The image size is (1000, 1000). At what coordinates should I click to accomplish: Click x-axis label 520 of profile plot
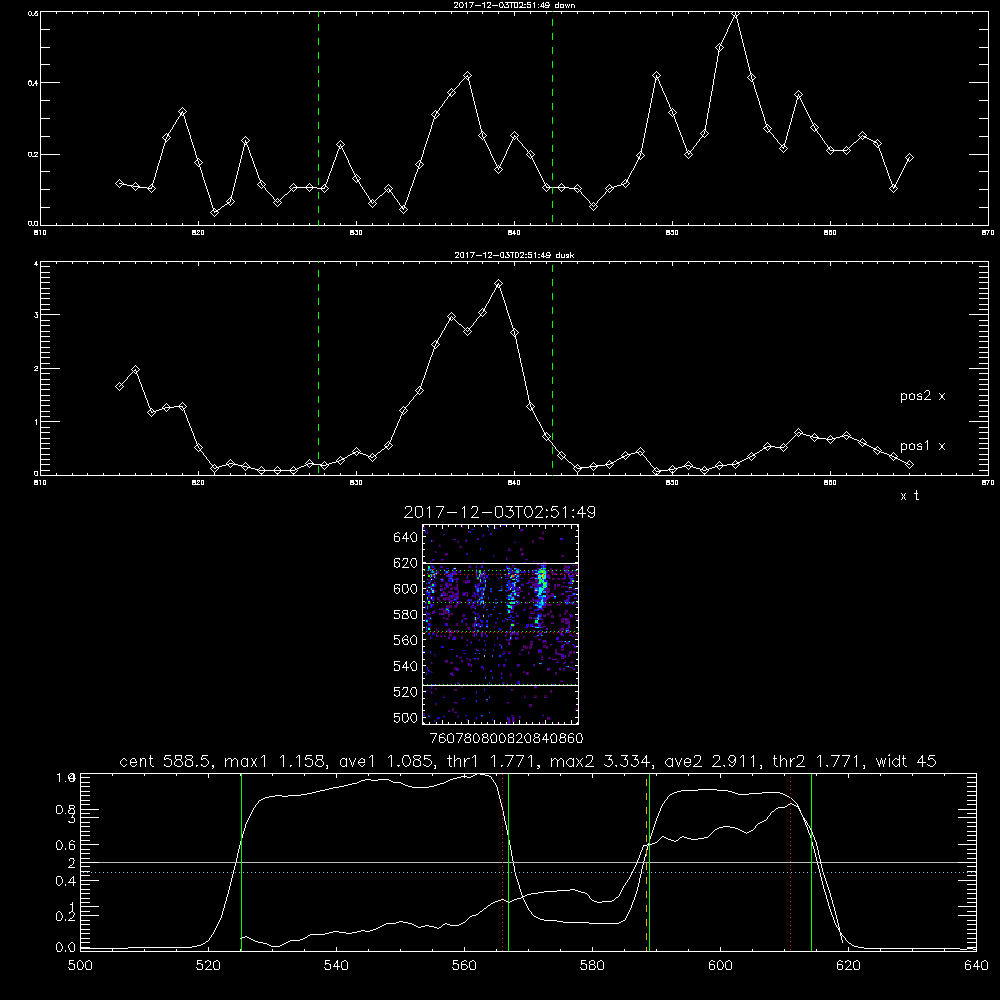pyautogui.click(x=208, y=966)
